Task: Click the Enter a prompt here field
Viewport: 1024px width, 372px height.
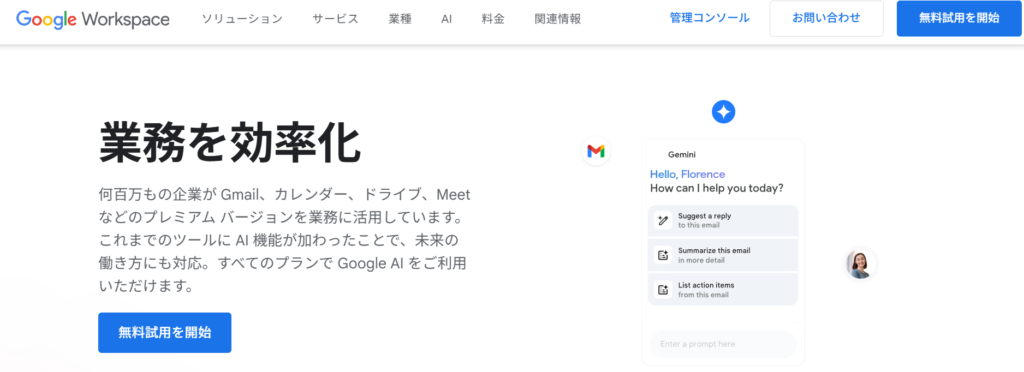Action: pos(723,344)
